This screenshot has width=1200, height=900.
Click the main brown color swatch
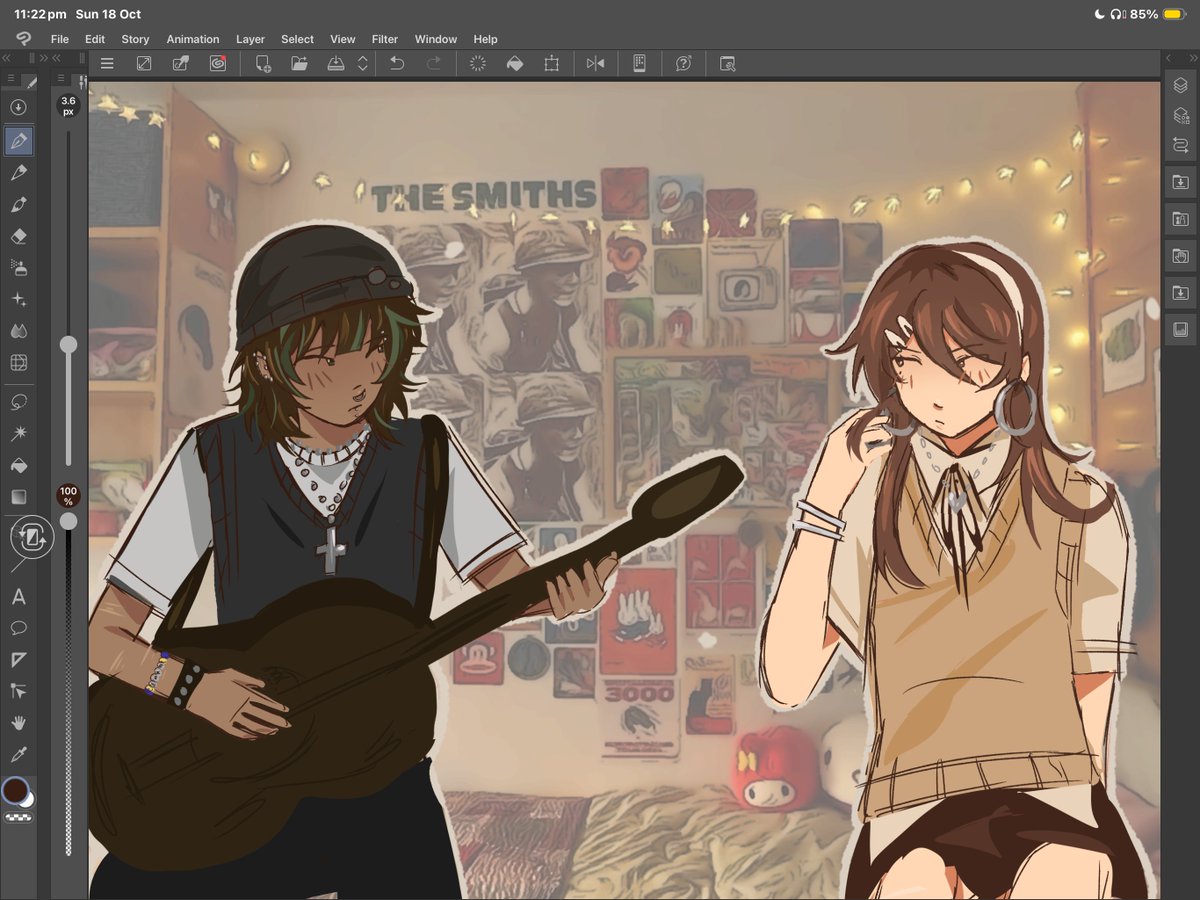pos(15,790)
